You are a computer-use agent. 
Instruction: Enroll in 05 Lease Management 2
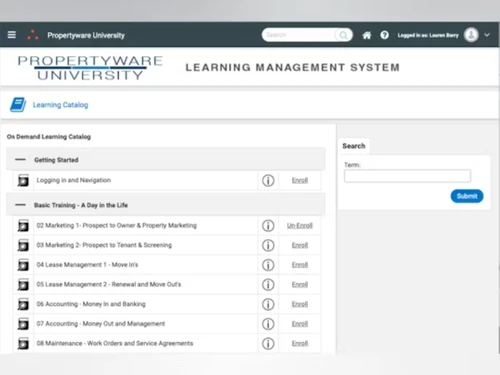pos(300,285)
